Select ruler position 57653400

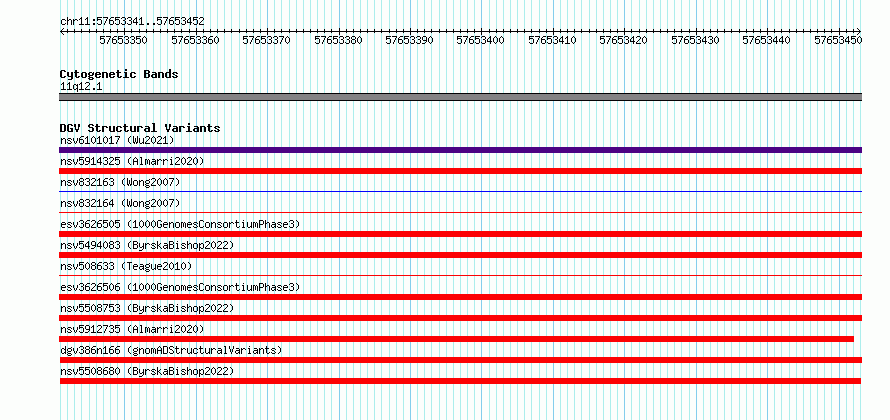(481, 40)
